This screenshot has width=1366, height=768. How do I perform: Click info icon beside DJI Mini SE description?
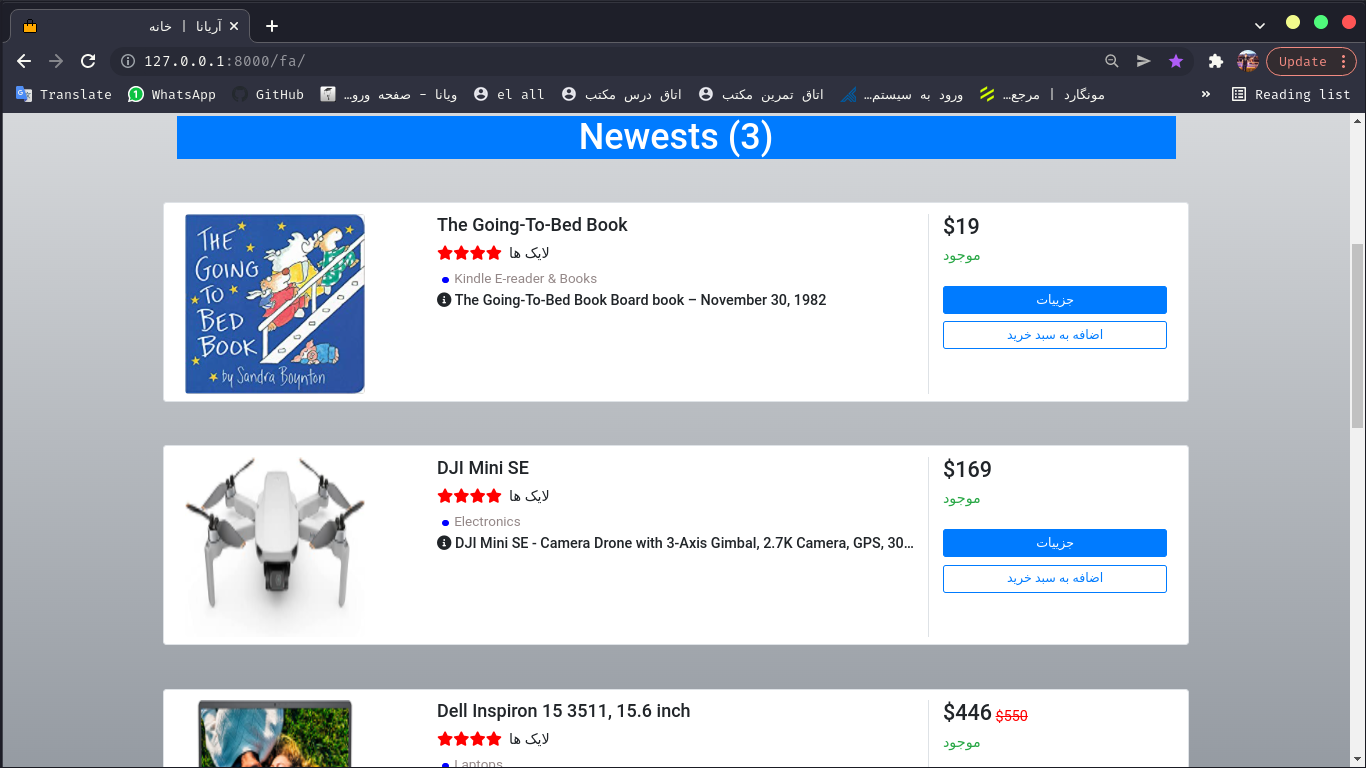(444, 543)
